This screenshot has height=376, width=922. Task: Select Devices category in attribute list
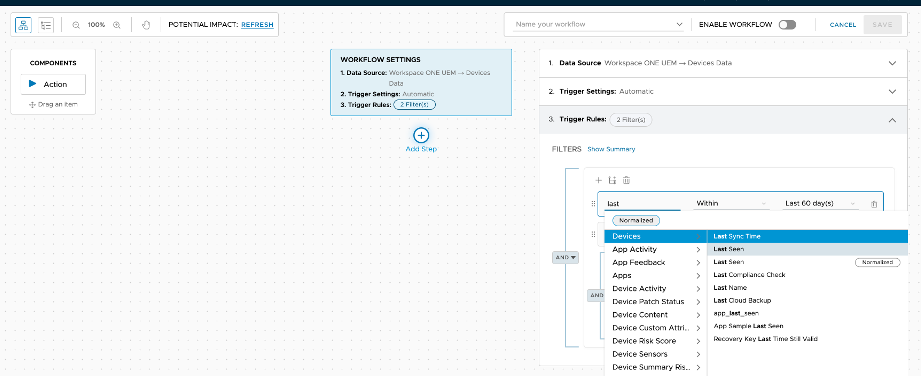pyautogui.click(x=655, y=236)
